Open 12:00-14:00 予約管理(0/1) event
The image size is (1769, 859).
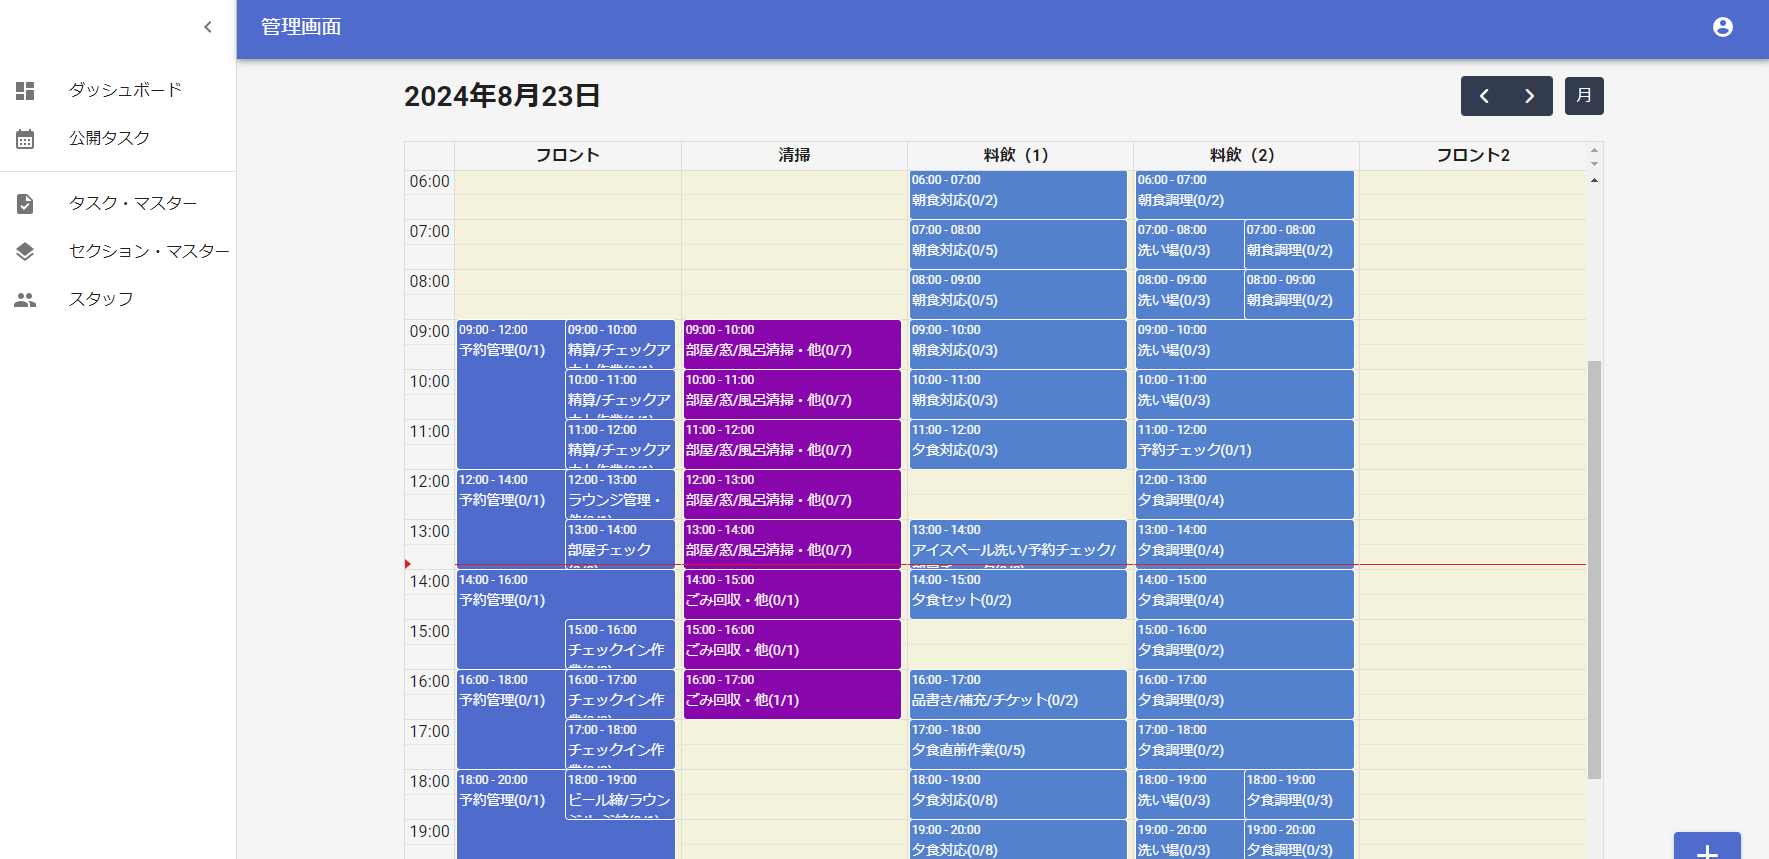(510, 518)
